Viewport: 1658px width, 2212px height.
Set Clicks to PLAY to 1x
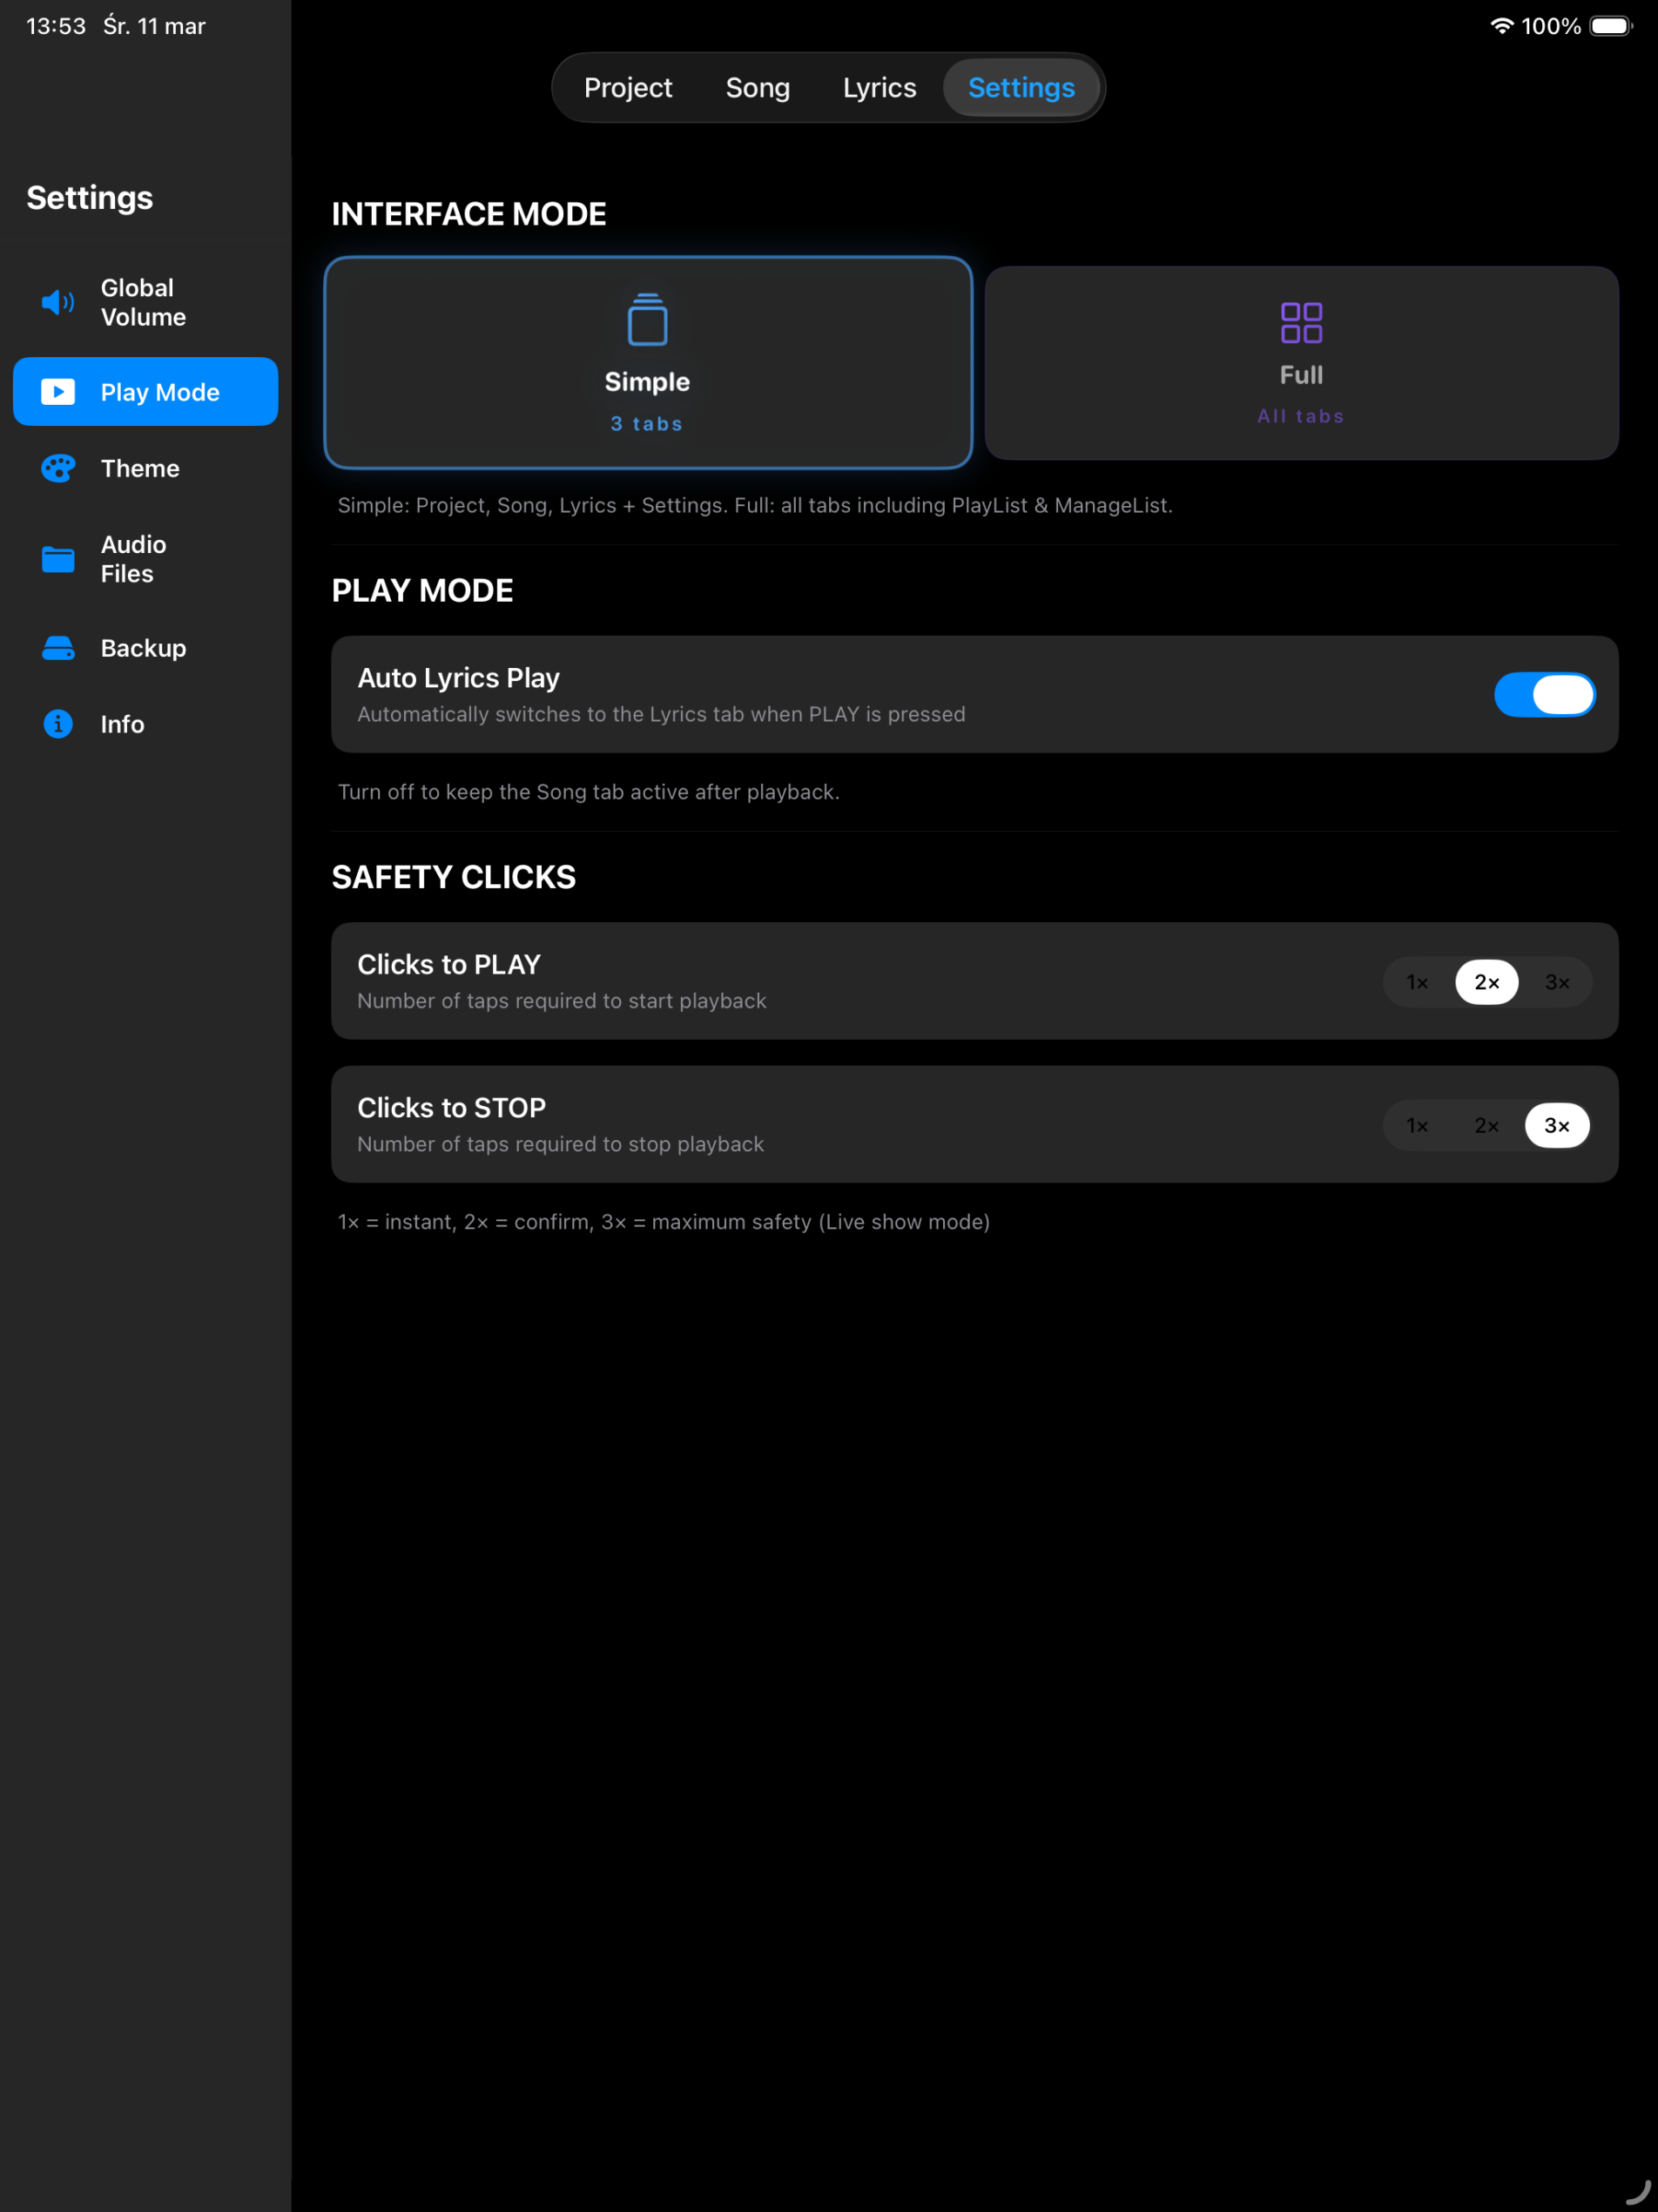(x=1416, y=982)
